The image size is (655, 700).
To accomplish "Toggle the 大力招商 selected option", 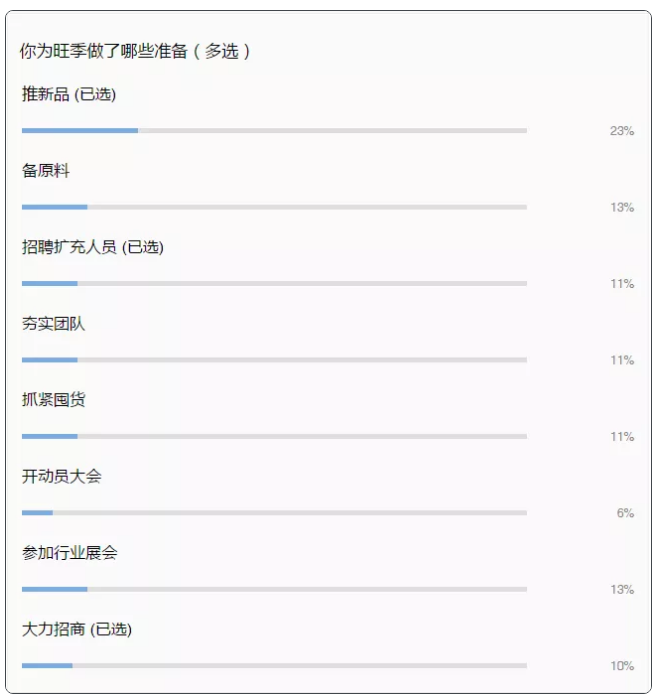I will coord(77,629).
